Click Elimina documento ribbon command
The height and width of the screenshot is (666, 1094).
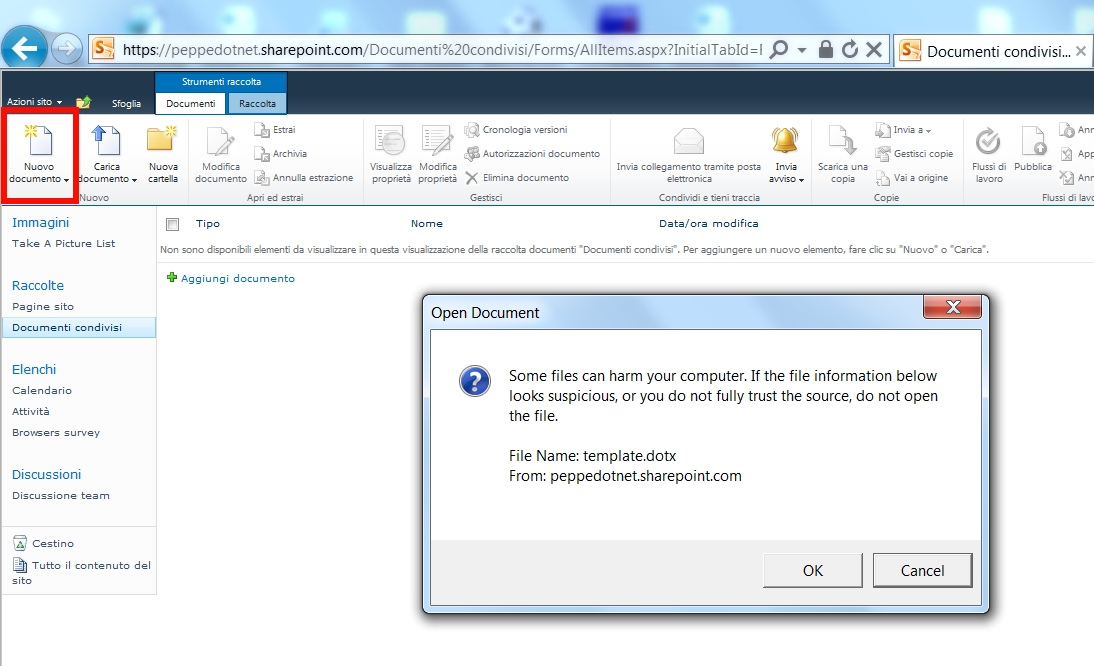517,178
